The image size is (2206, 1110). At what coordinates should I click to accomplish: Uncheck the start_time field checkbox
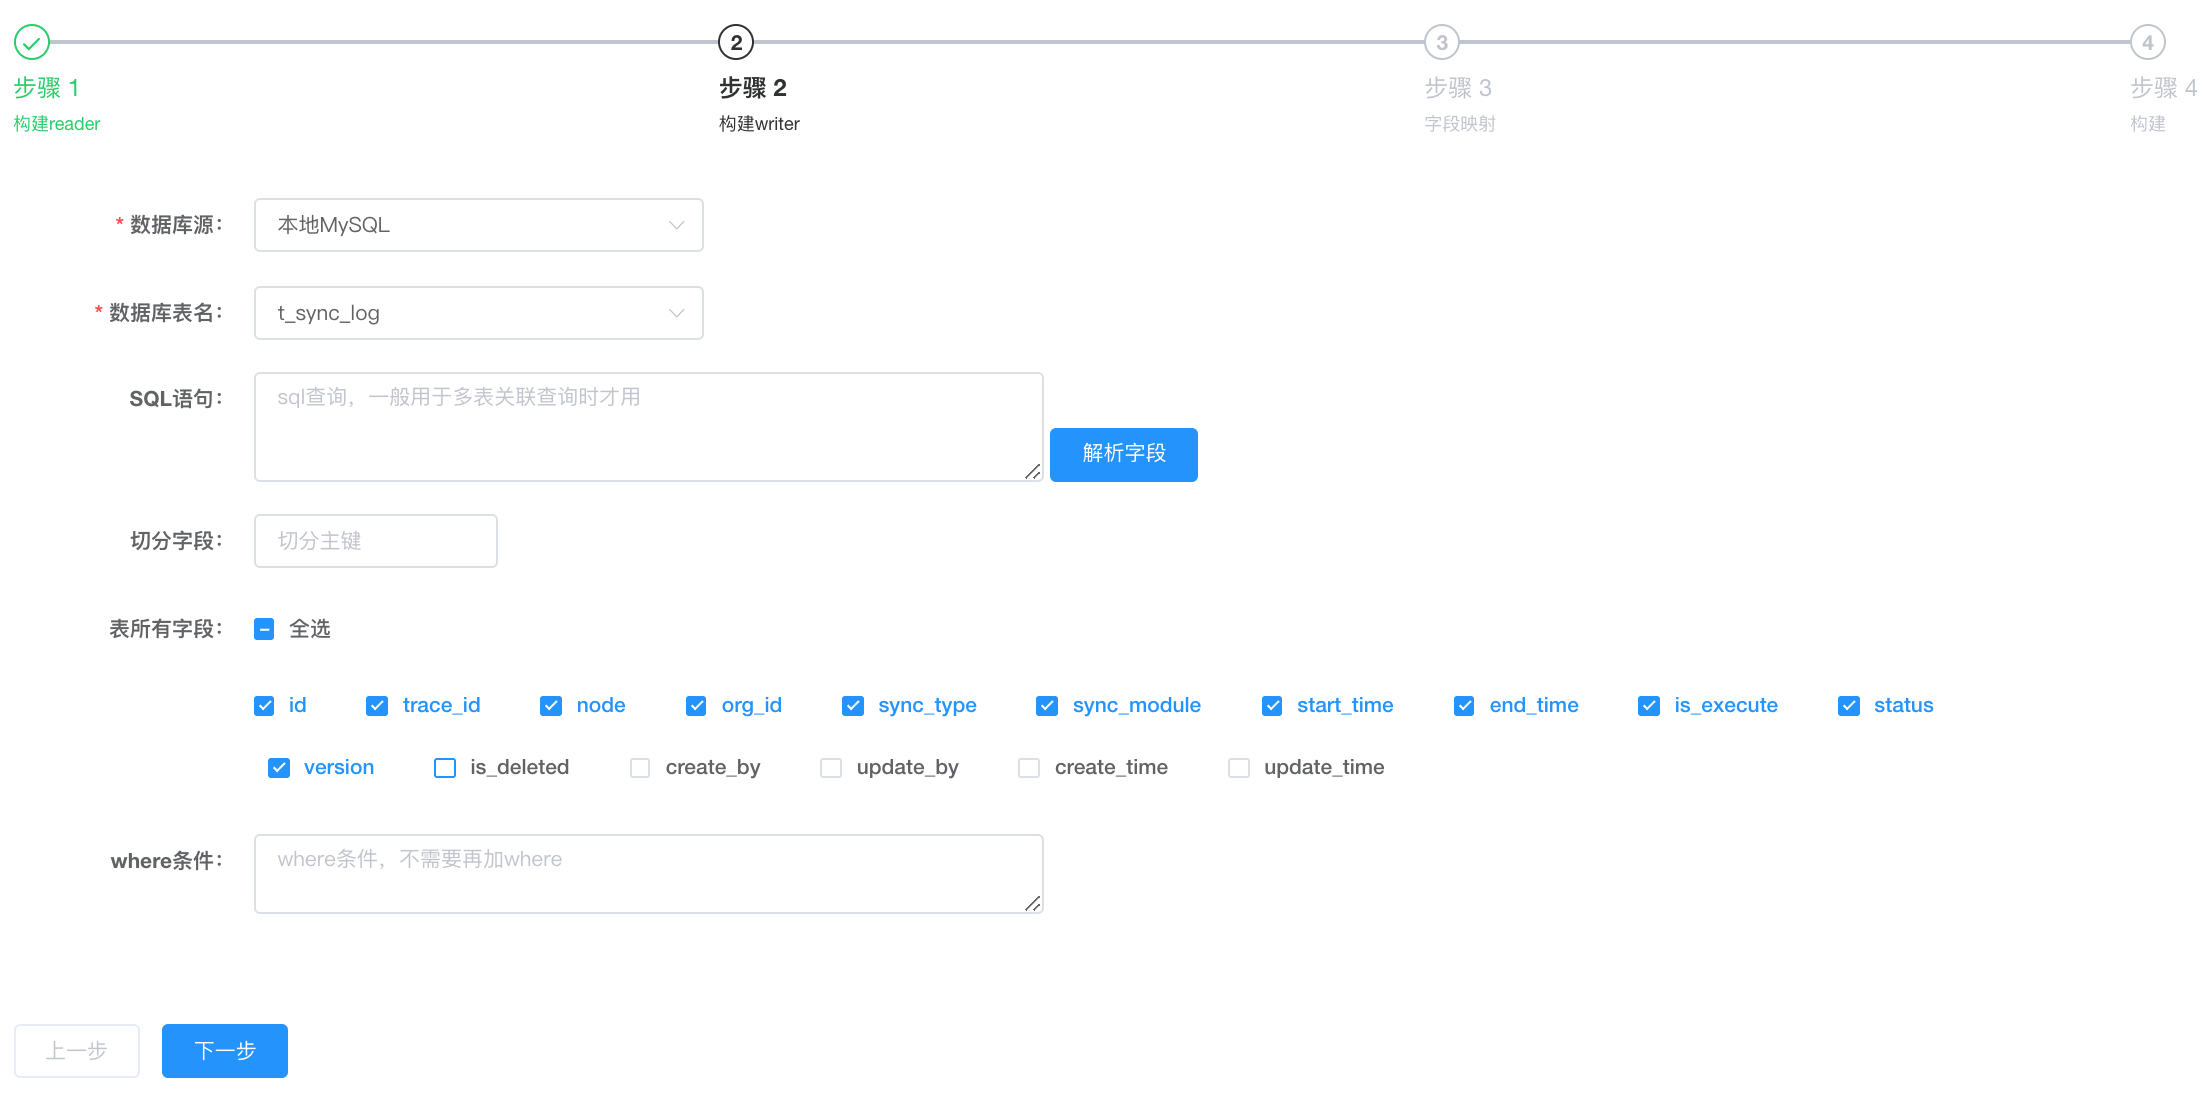(x=1272, y=706)
